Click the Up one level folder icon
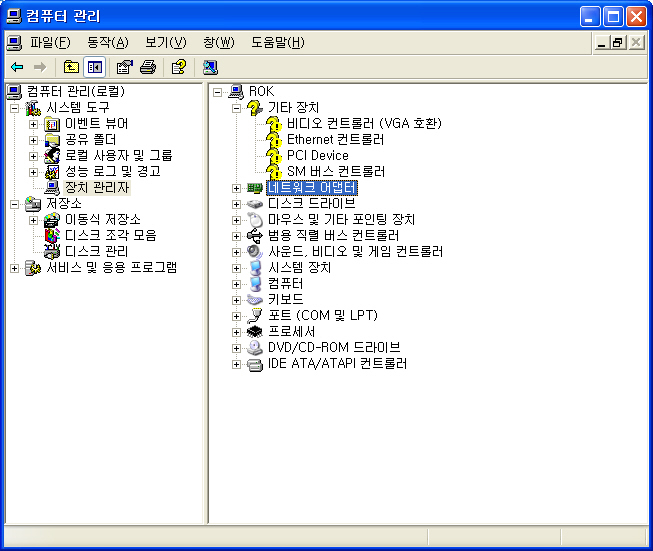Screen dimensions: 653x551 tap(71, 67)
